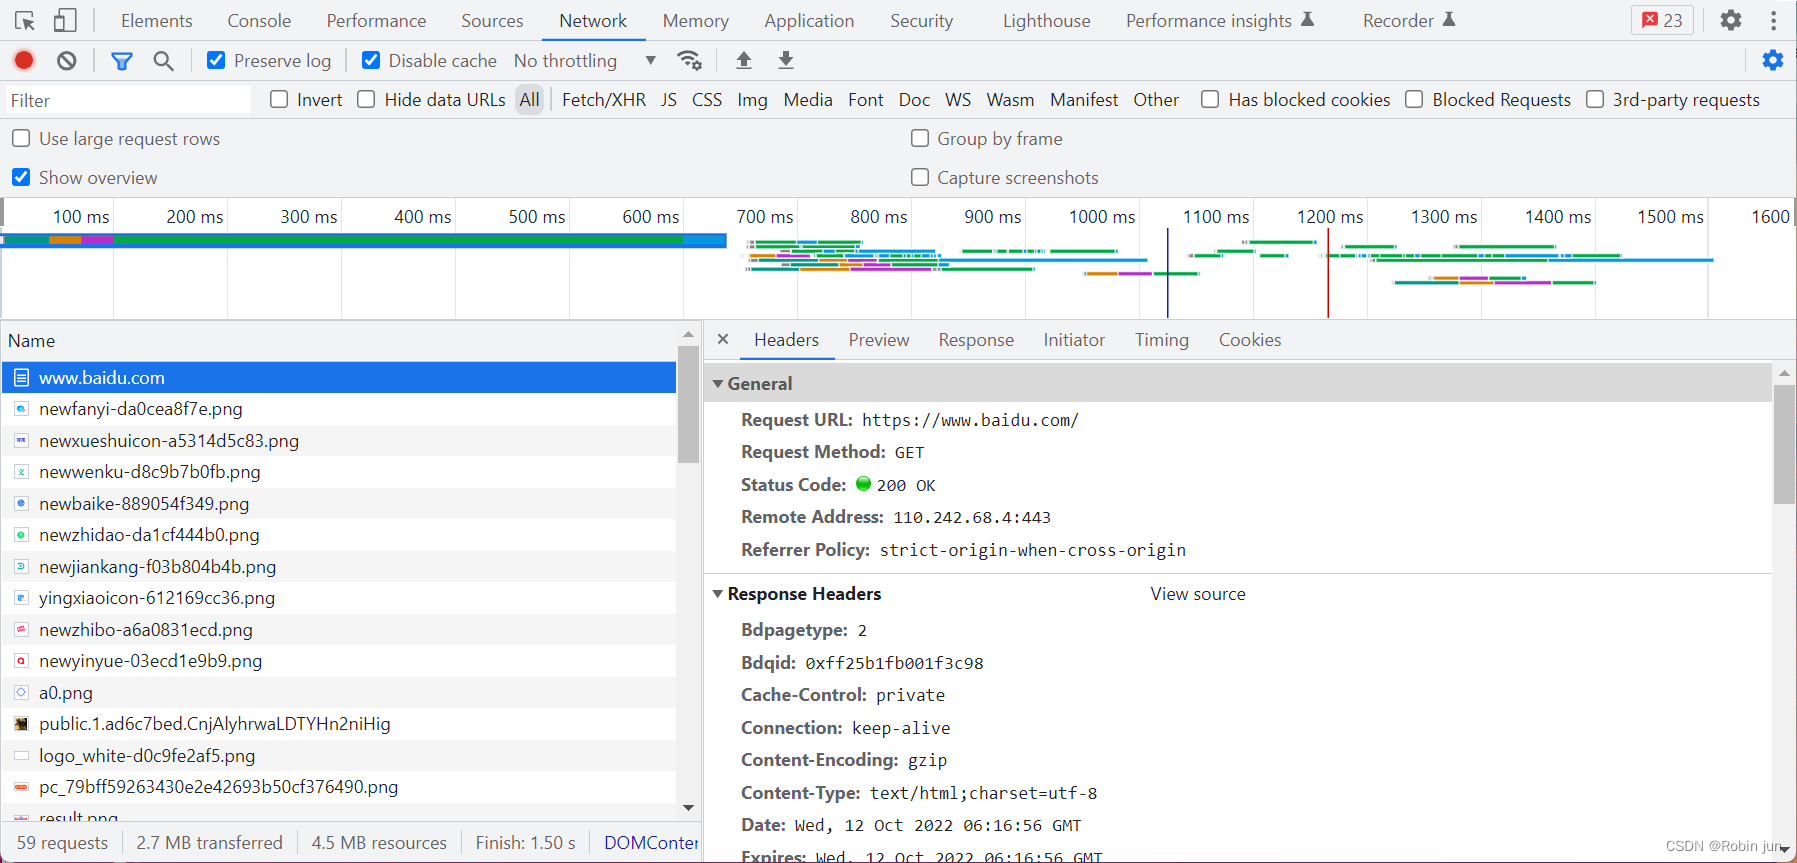Select the All filter type
This screenshot has width=1797, height=863.
tap(529, 100)
